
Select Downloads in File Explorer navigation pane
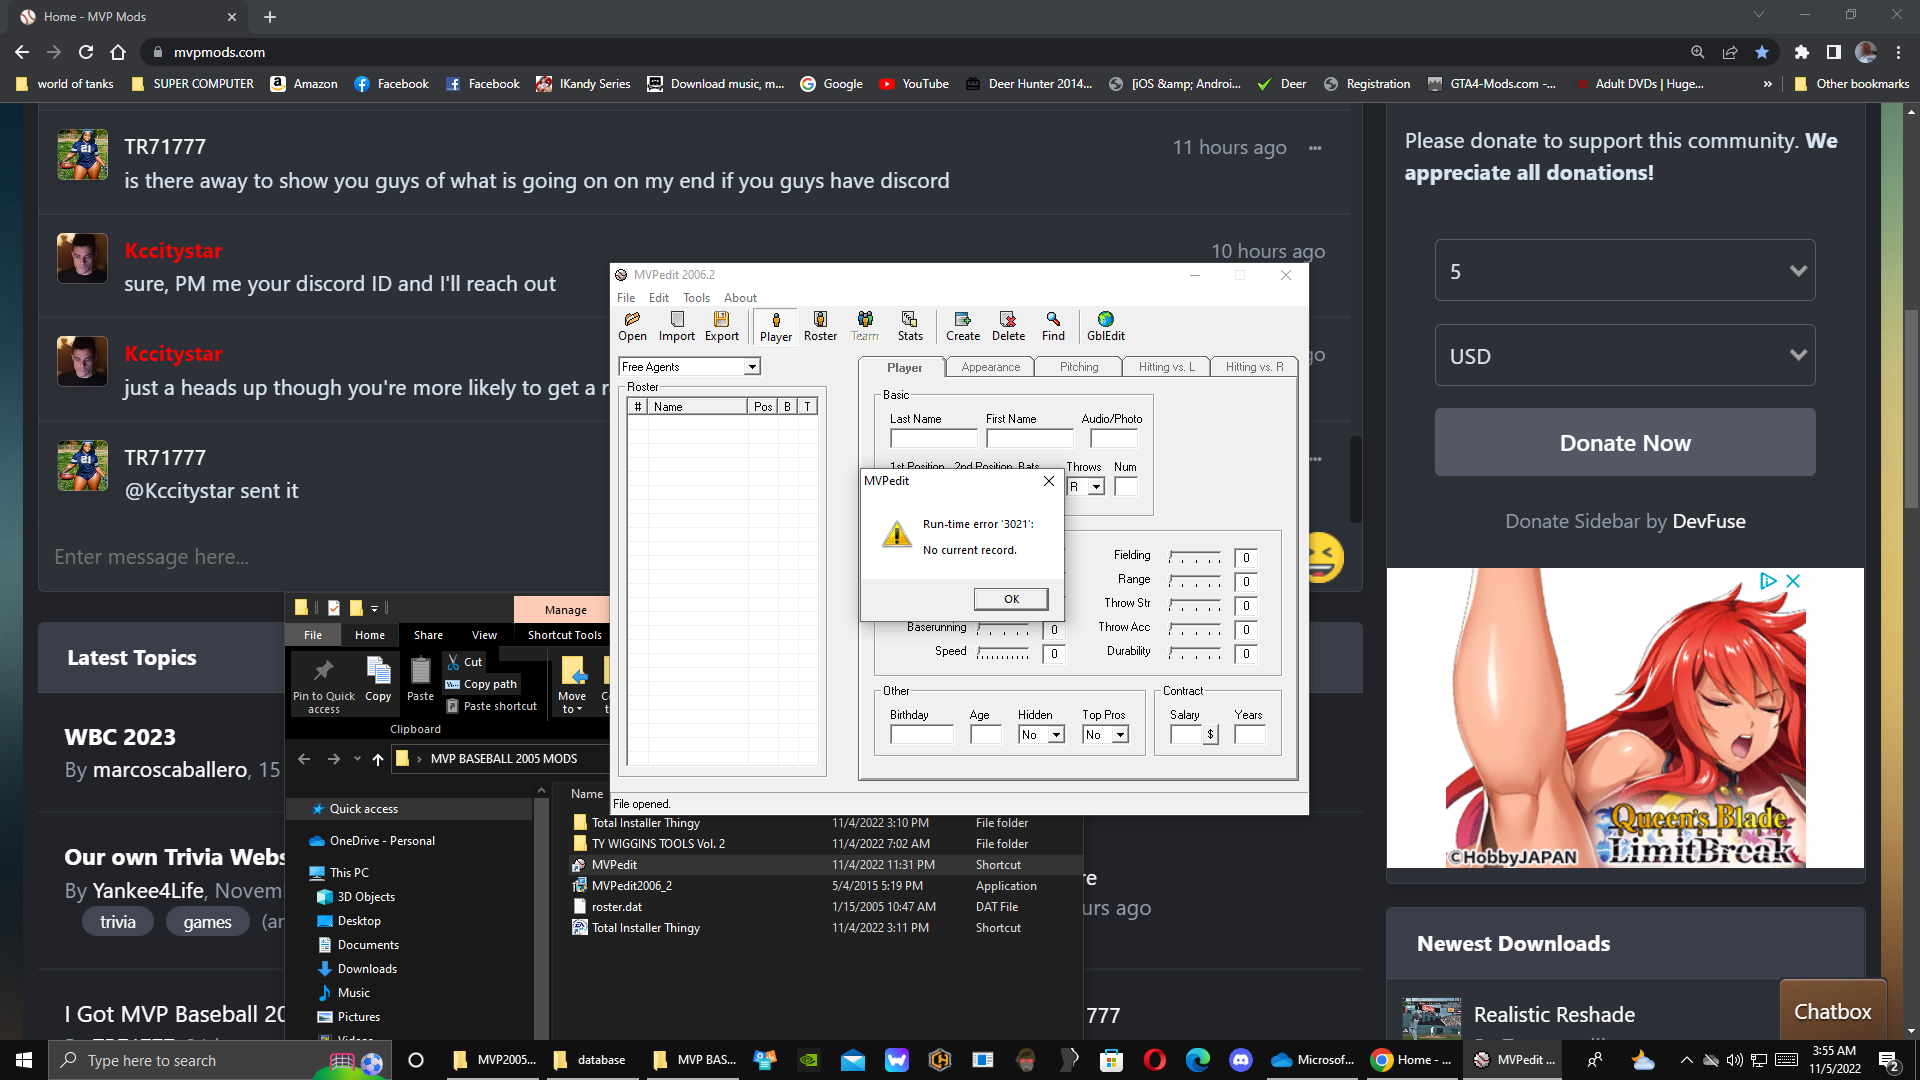367,969
